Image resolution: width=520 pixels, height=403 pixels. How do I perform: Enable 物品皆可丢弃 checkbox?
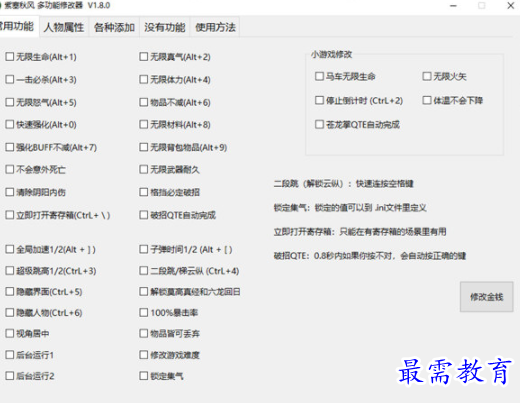[144, 333]
